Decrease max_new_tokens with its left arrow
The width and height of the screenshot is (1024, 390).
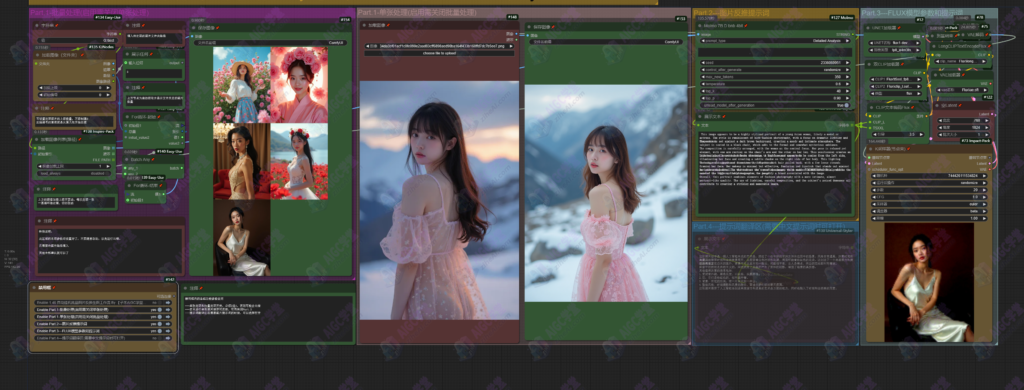[702, 76]
